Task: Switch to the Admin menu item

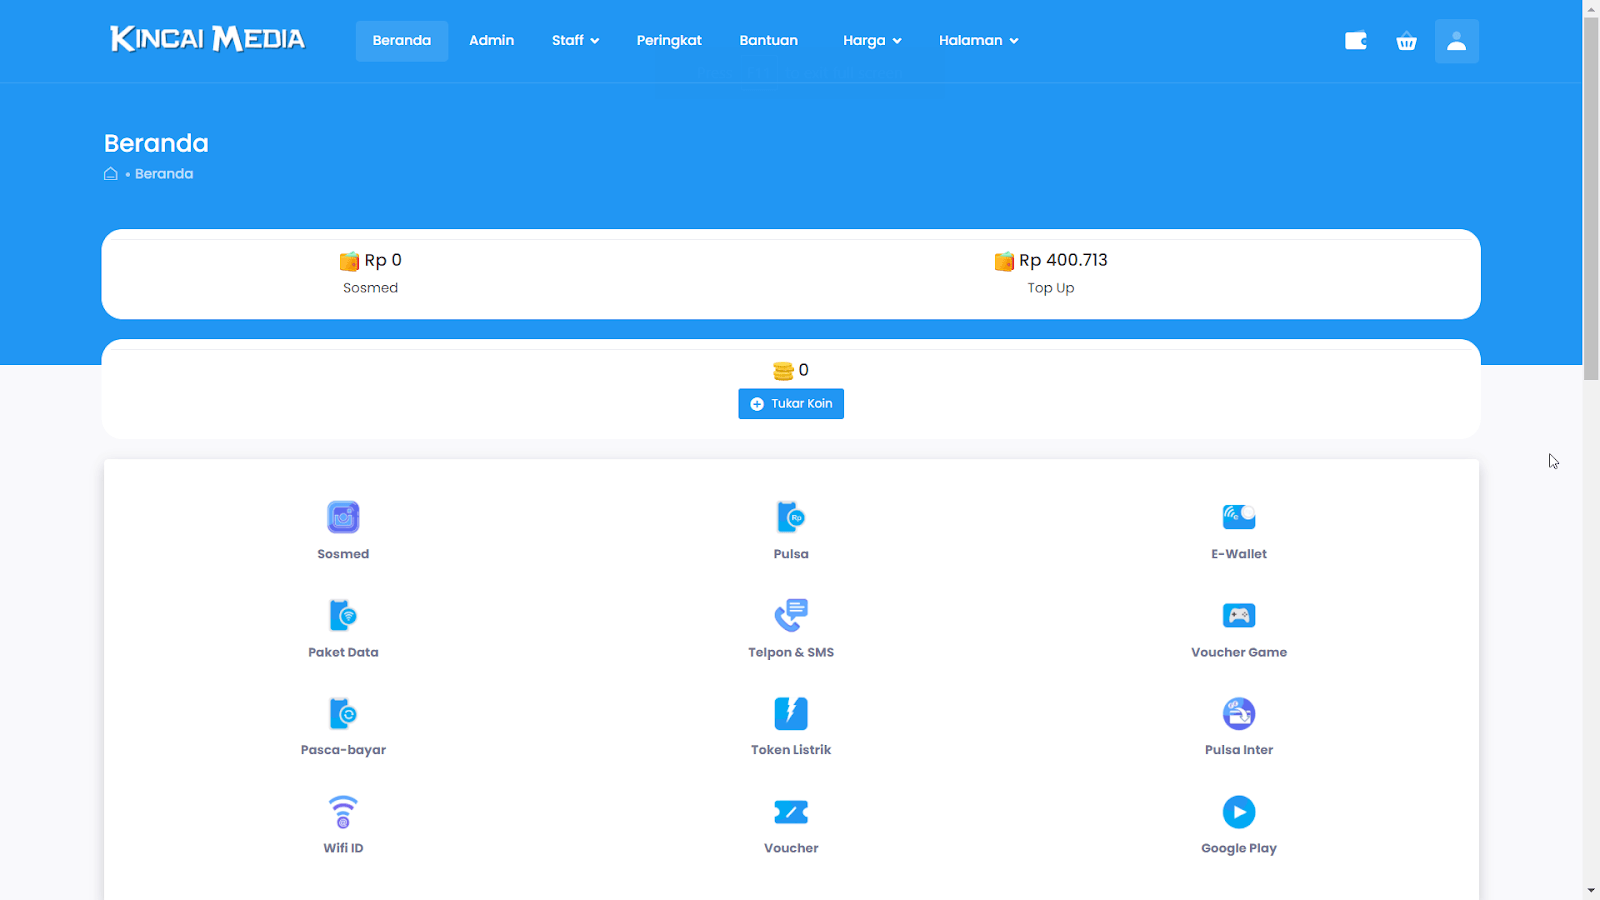Action: 491,41
